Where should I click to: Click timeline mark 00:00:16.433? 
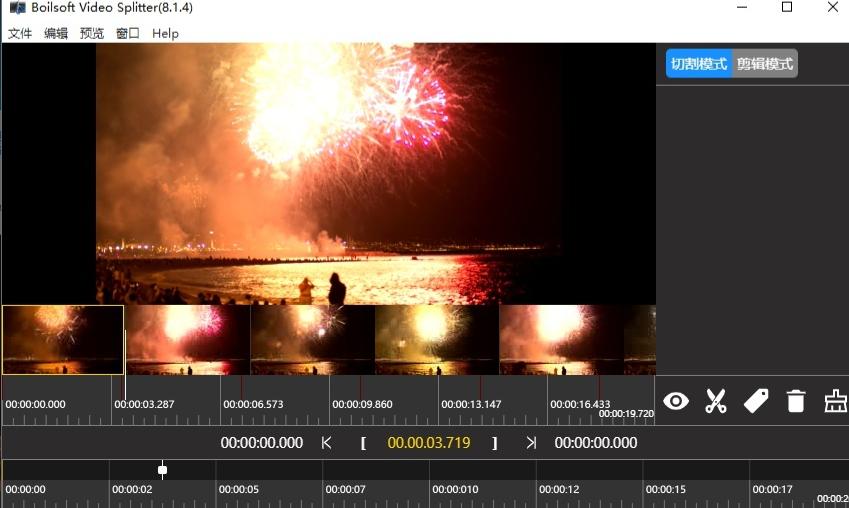point(580,404)
